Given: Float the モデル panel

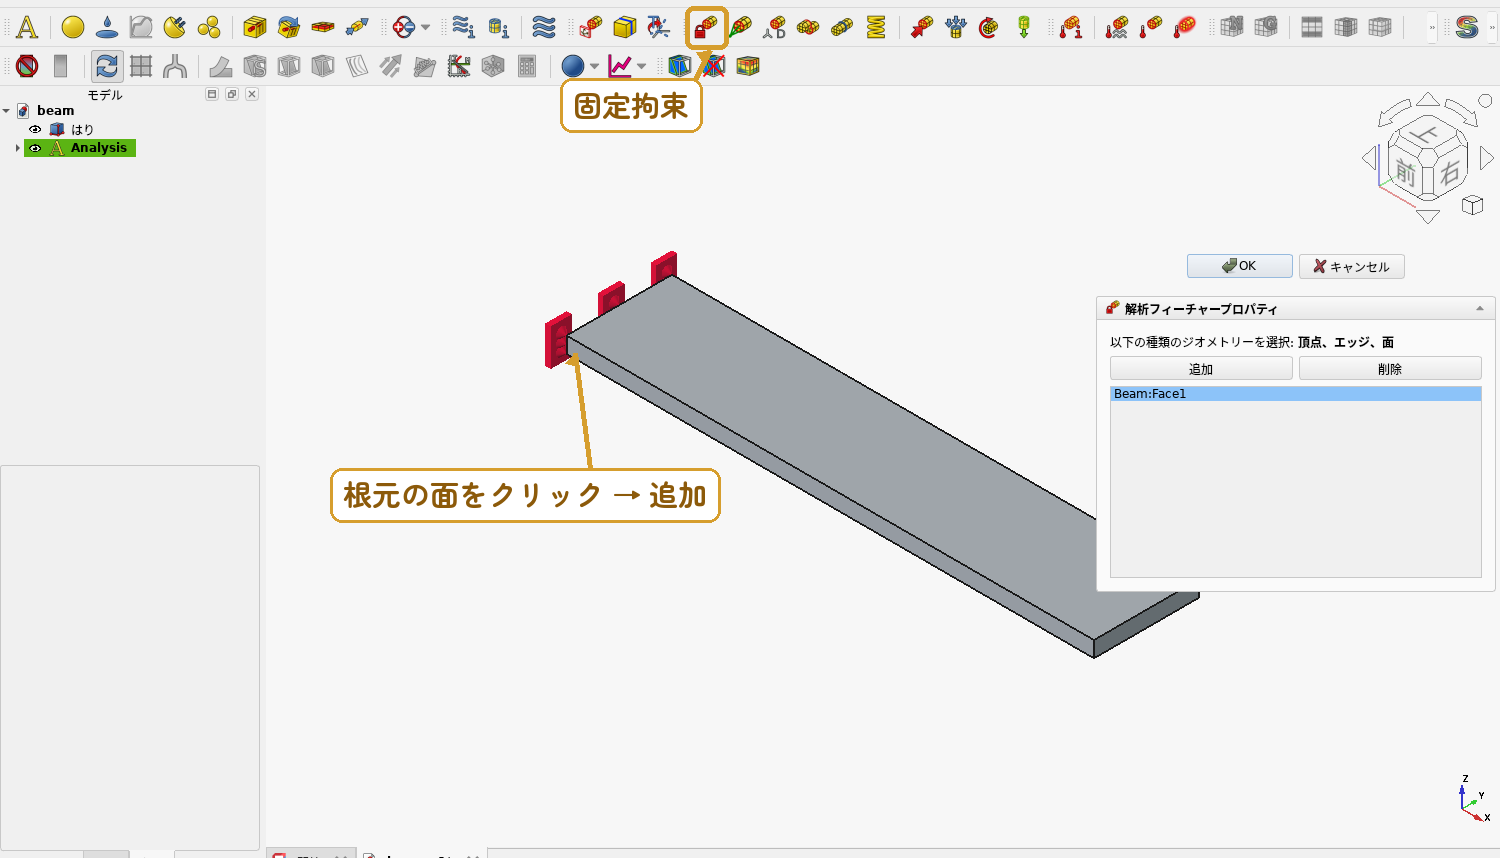Looking at the screenshot, I should 232,94.
